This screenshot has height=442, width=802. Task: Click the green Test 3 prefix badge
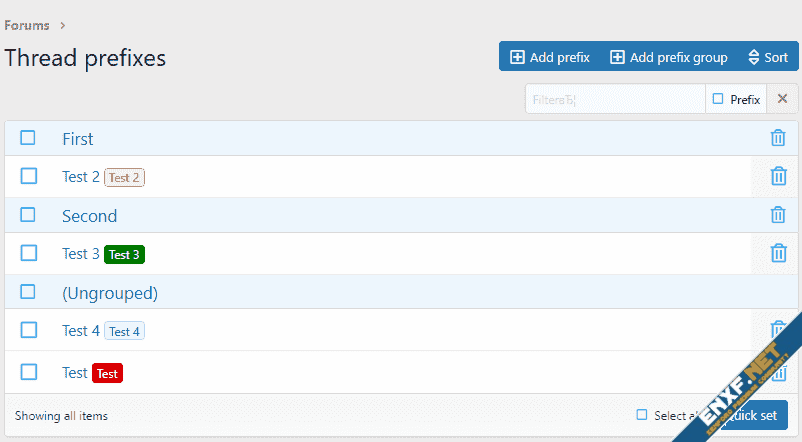(x=125, y=254)
